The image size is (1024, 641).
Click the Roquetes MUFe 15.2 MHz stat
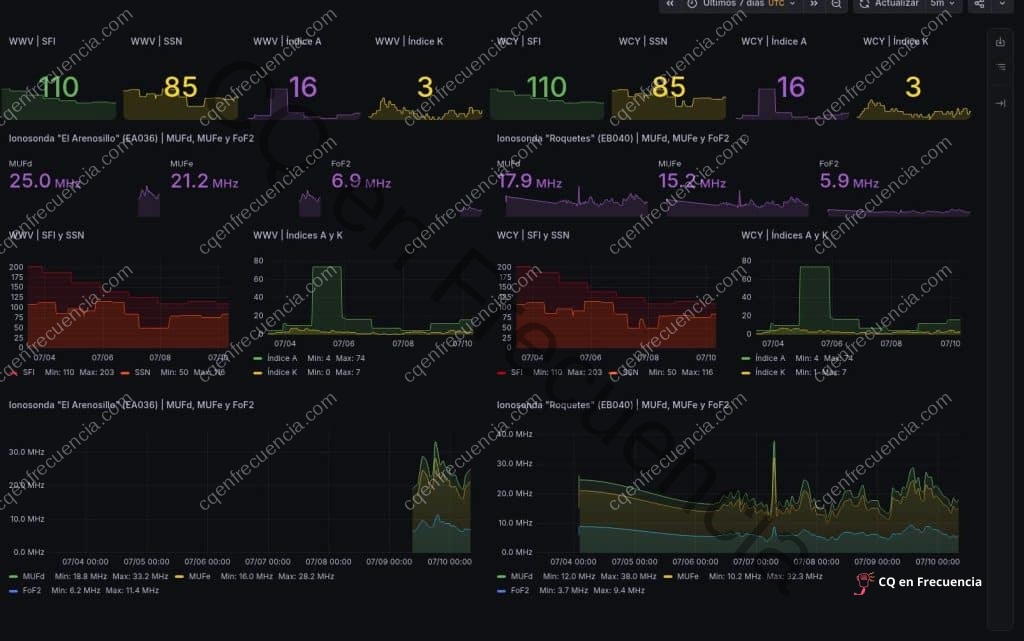point(692,181)
